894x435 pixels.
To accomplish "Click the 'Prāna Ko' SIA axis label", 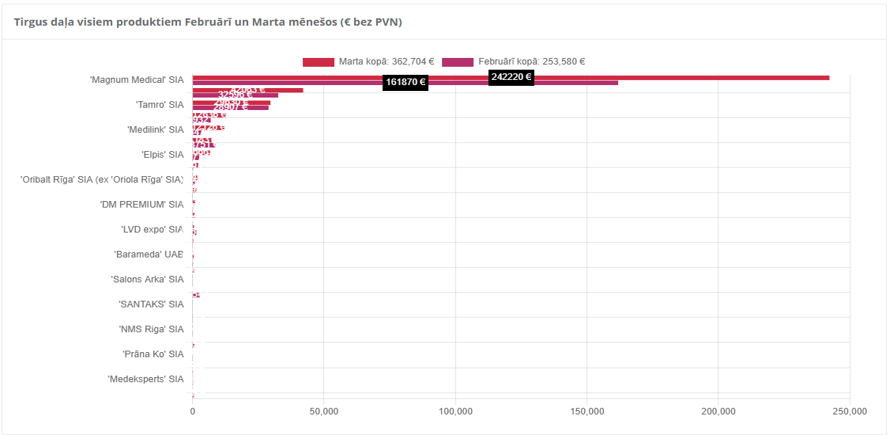I will (153, 354).
